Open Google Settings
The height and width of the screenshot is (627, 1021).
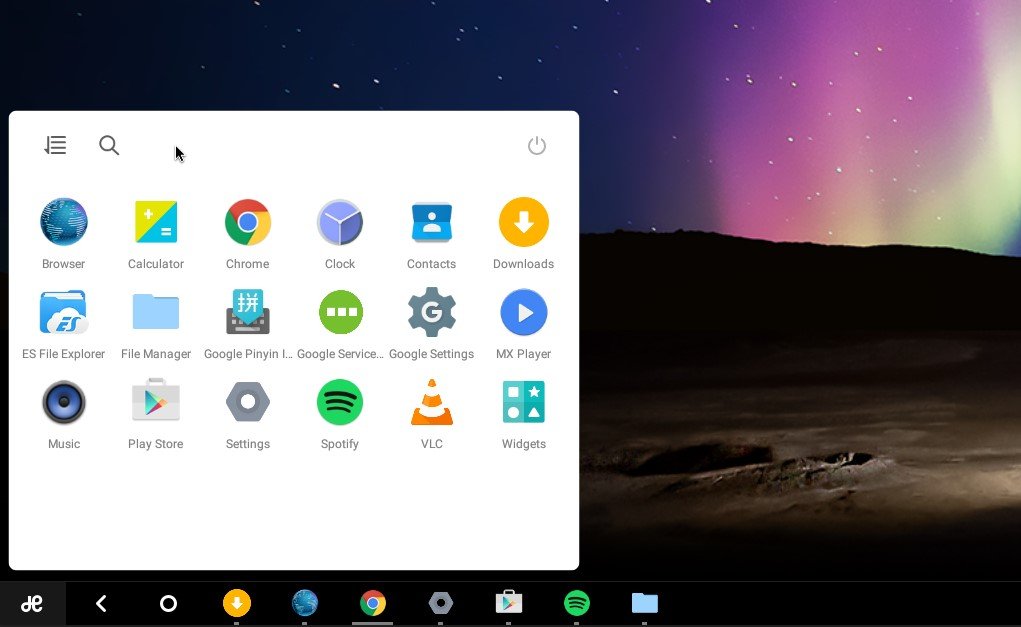point(431,313)
